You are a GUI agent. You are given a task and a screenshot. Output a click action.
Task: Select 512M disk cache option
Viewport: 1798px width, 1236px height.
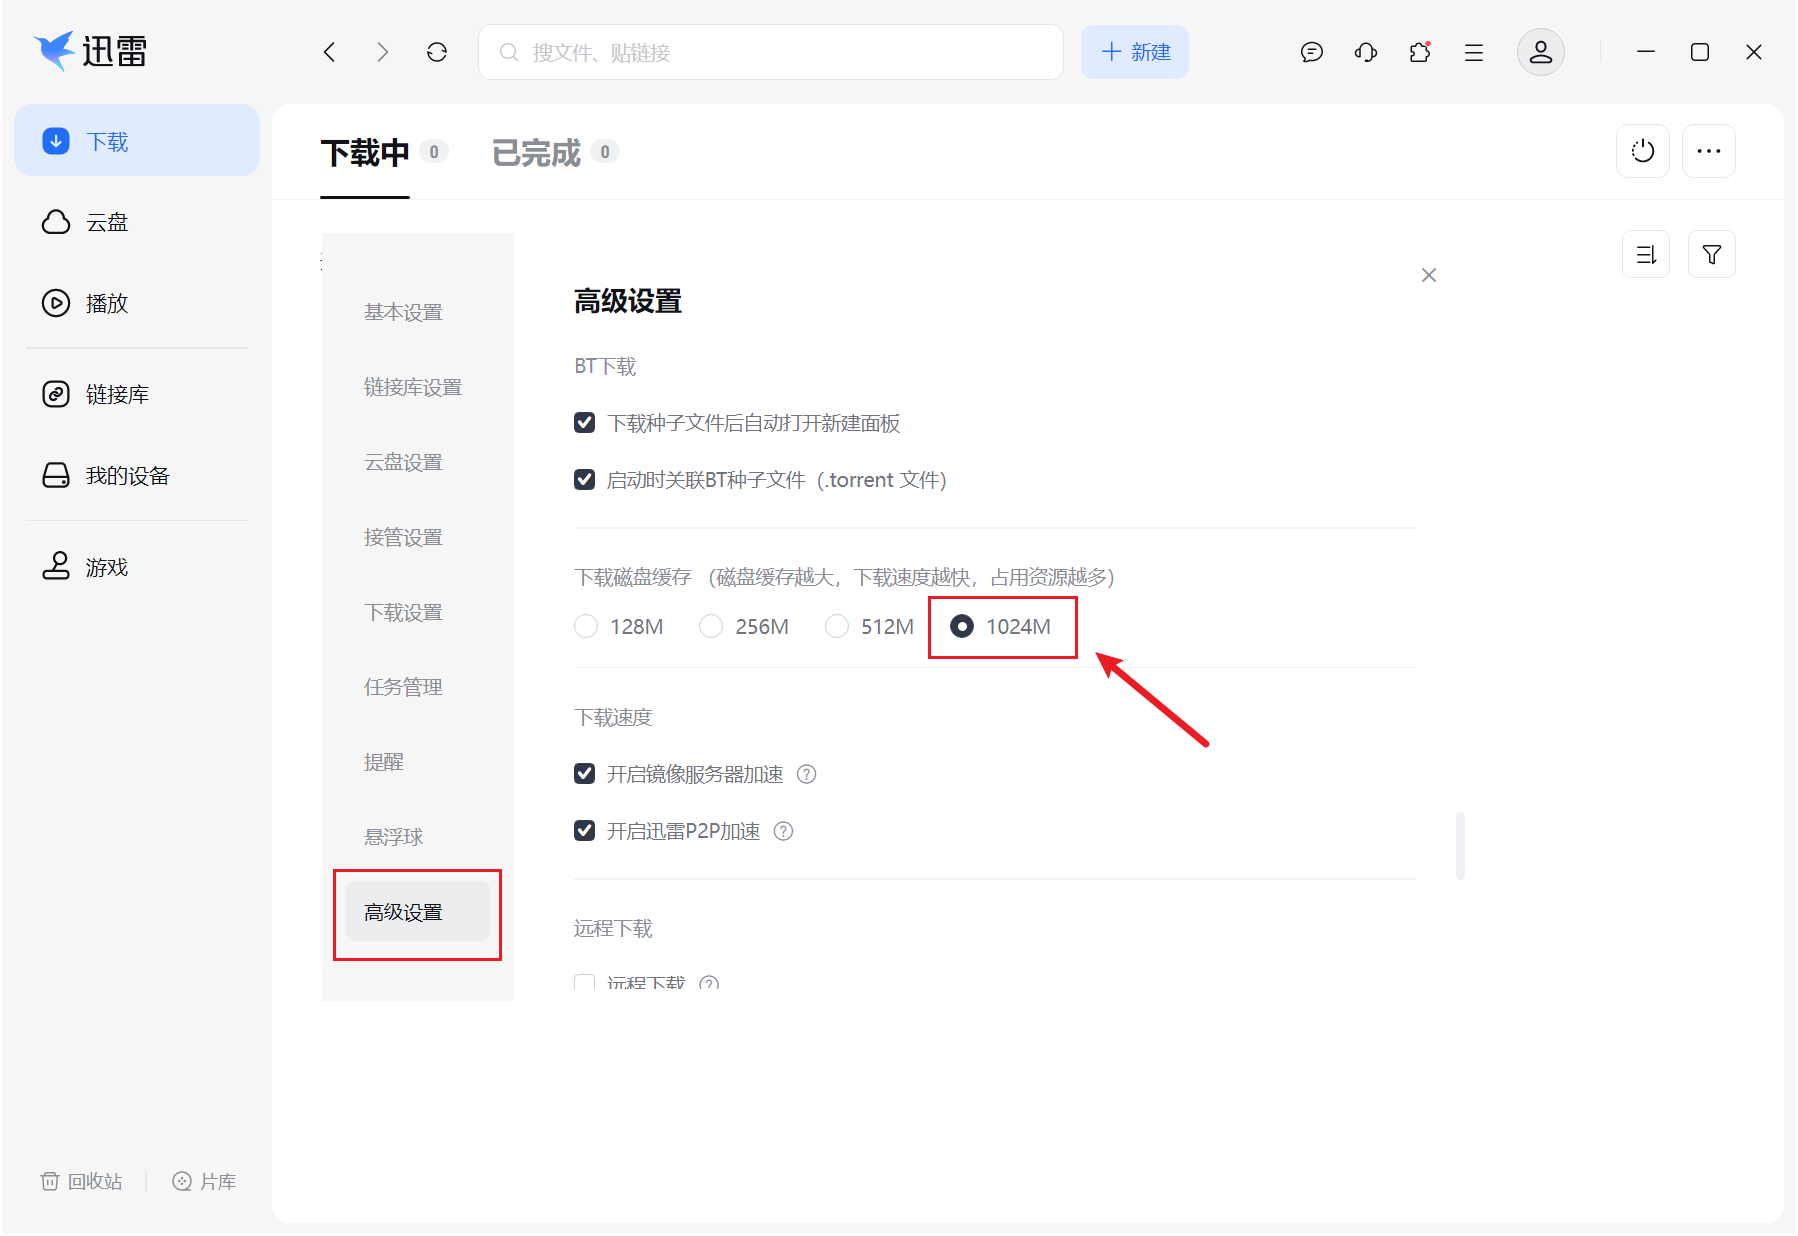click(x=837, y=626)
